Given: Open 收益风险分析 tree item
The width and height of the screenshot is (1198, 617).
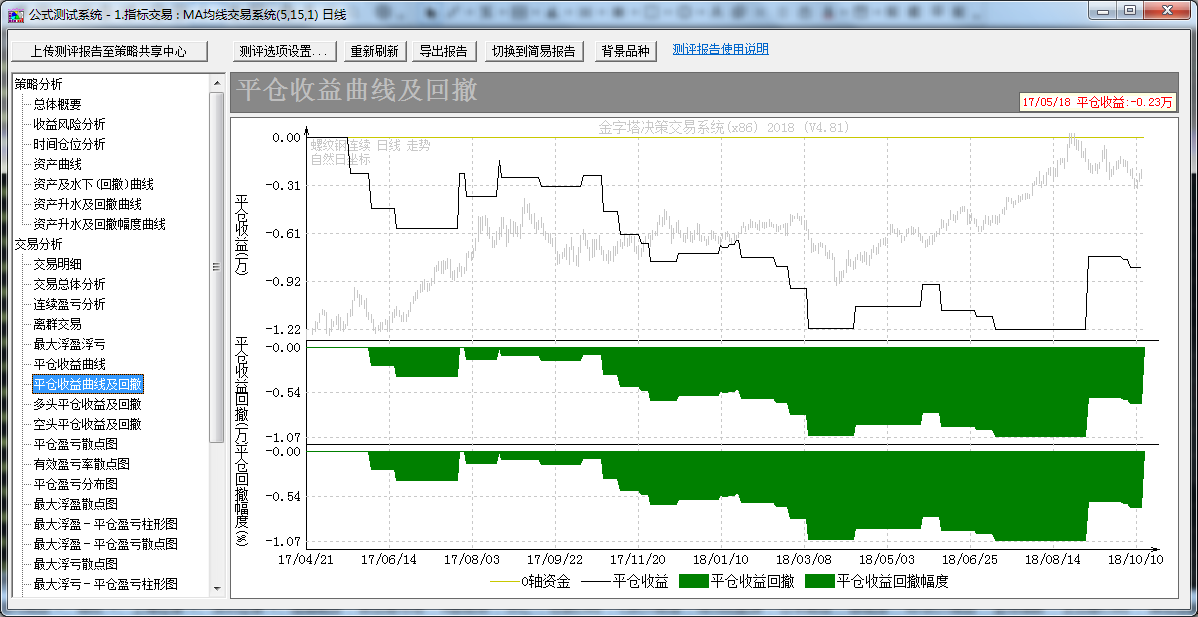Looking at the screenshot, I should (69, 124).
